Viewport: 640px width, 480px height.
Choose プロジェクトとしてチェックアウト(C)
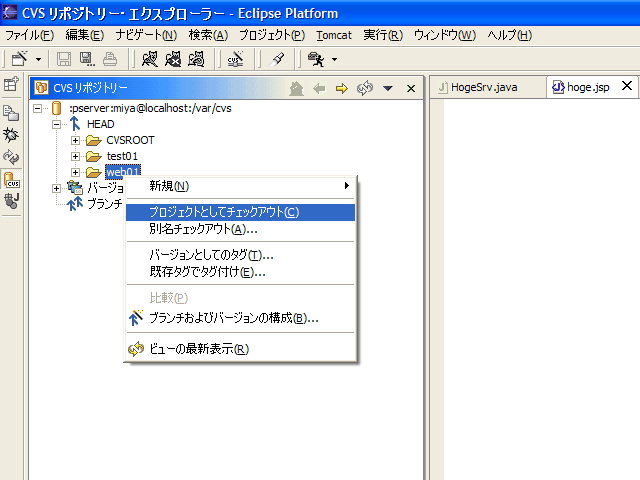click(240, 212)
